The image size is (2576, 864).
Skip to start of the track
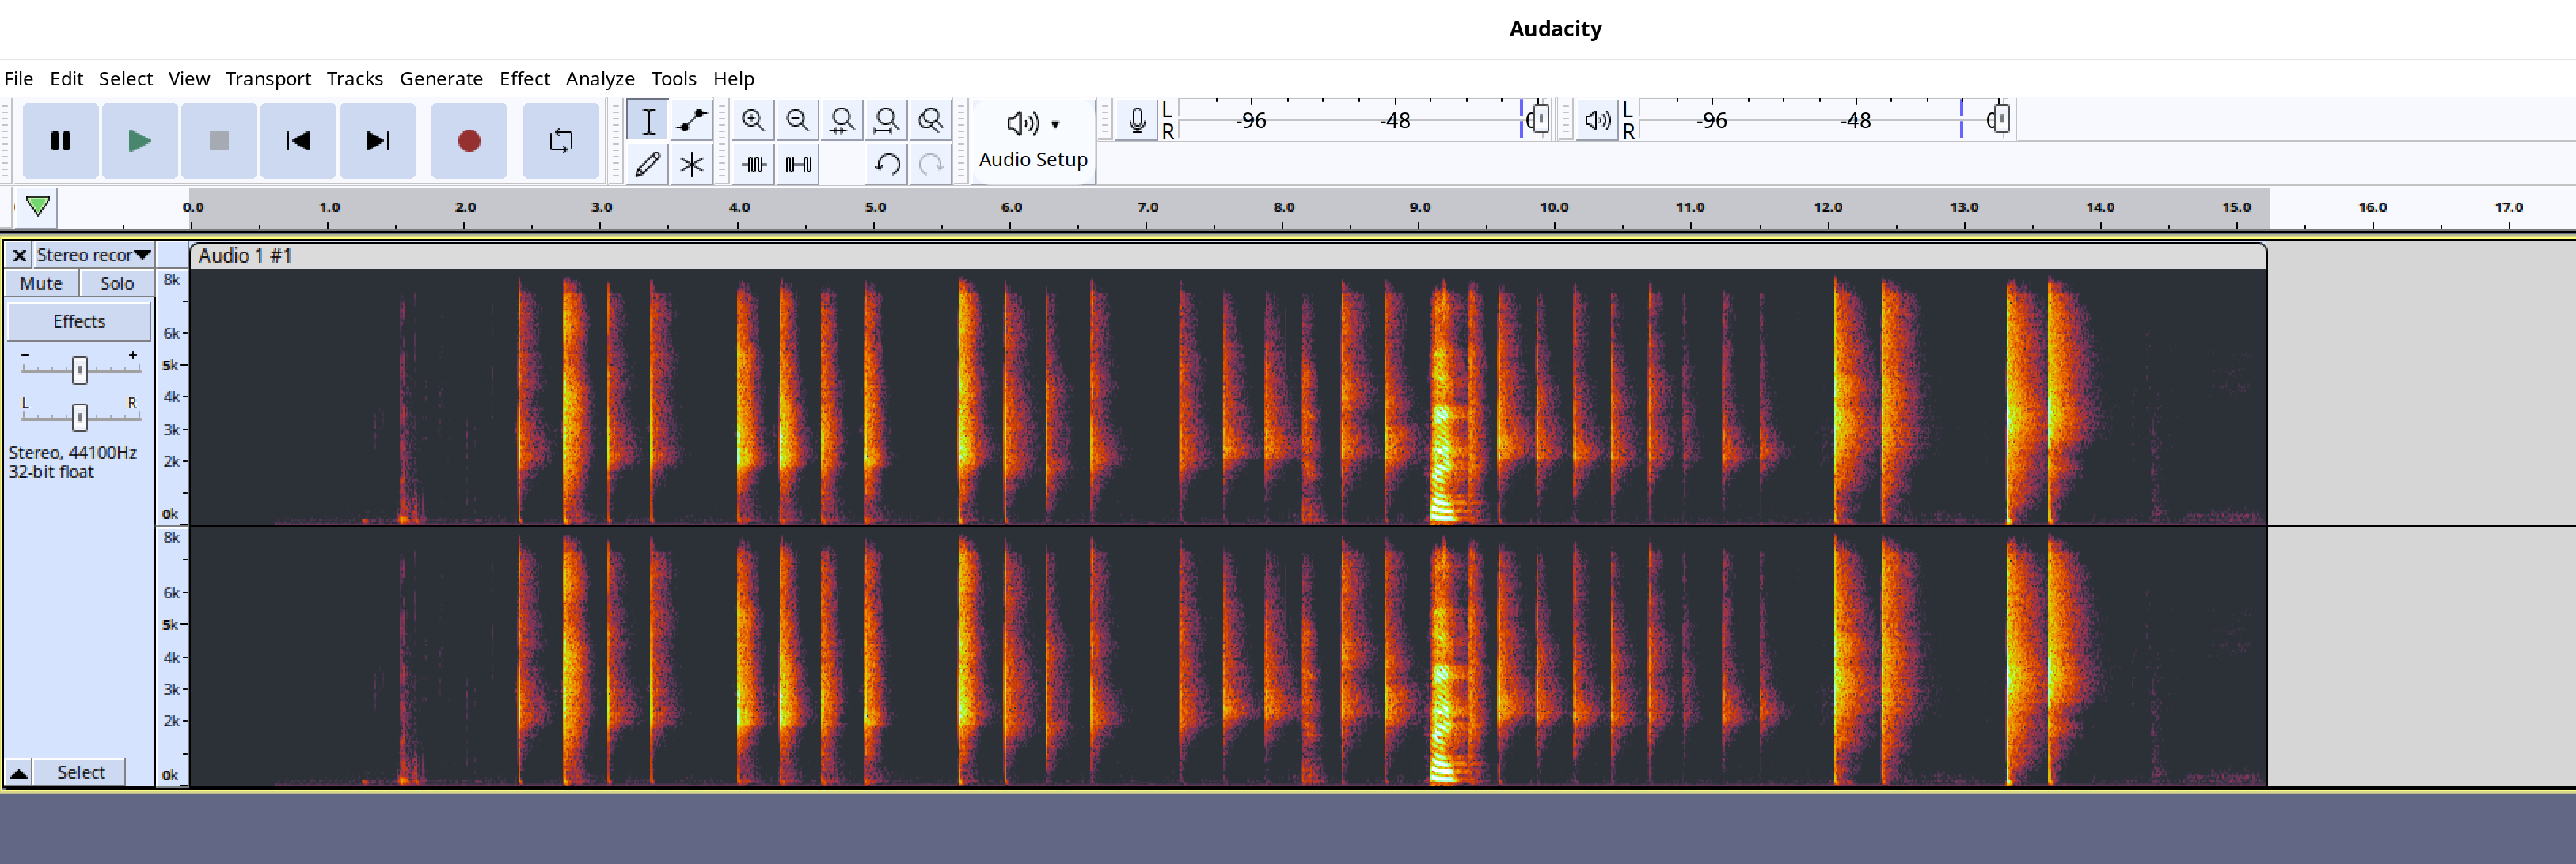tap(298, 141)
